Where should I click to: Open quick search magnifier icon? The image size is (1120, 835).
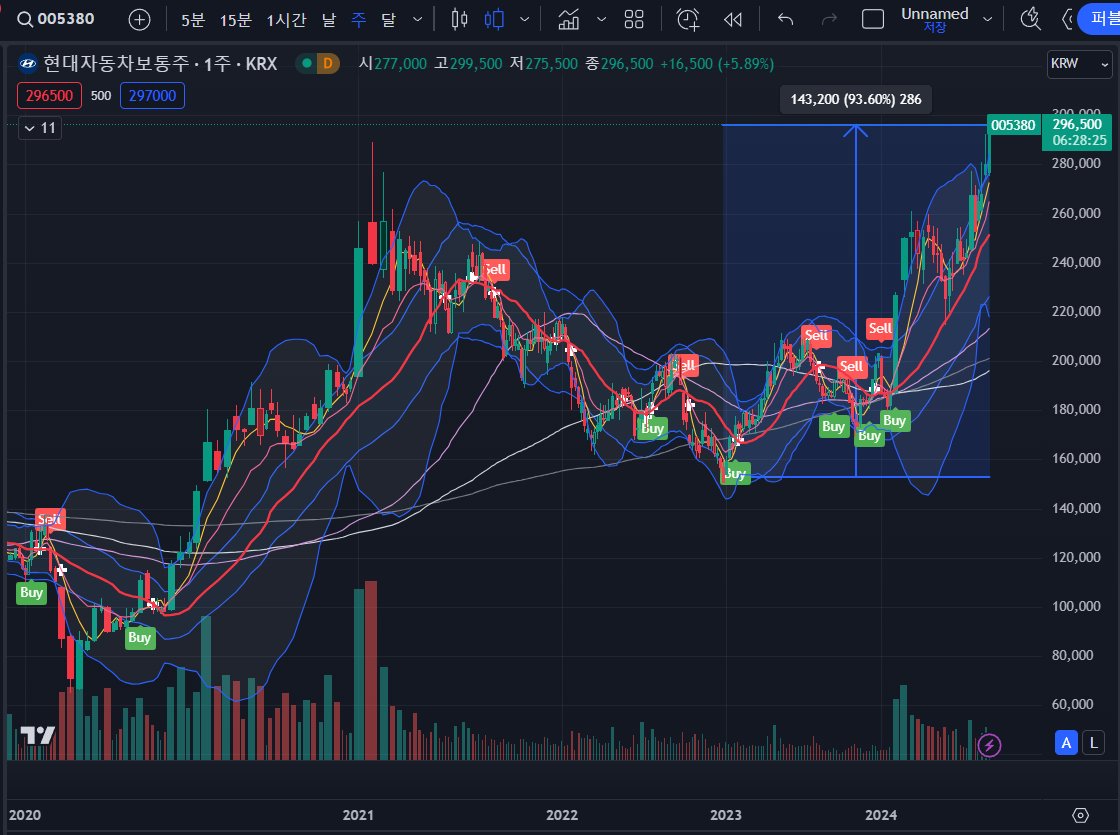coord(1030,19)
